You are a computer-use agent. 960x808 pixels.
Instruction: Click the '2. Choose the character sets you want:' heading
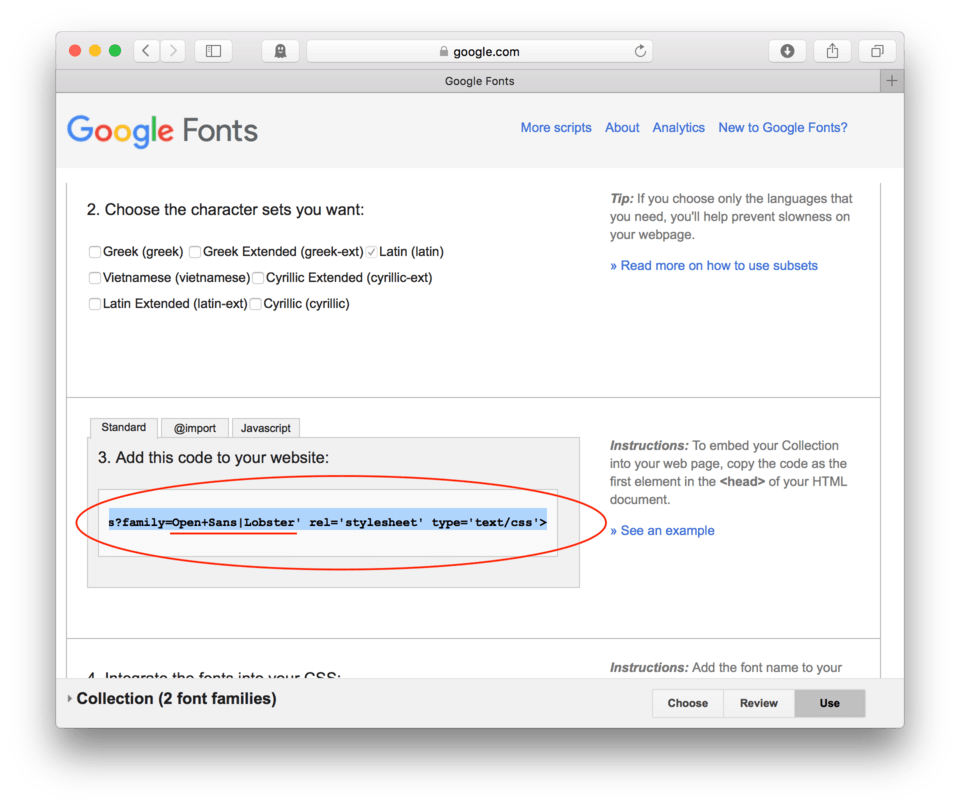225,210
